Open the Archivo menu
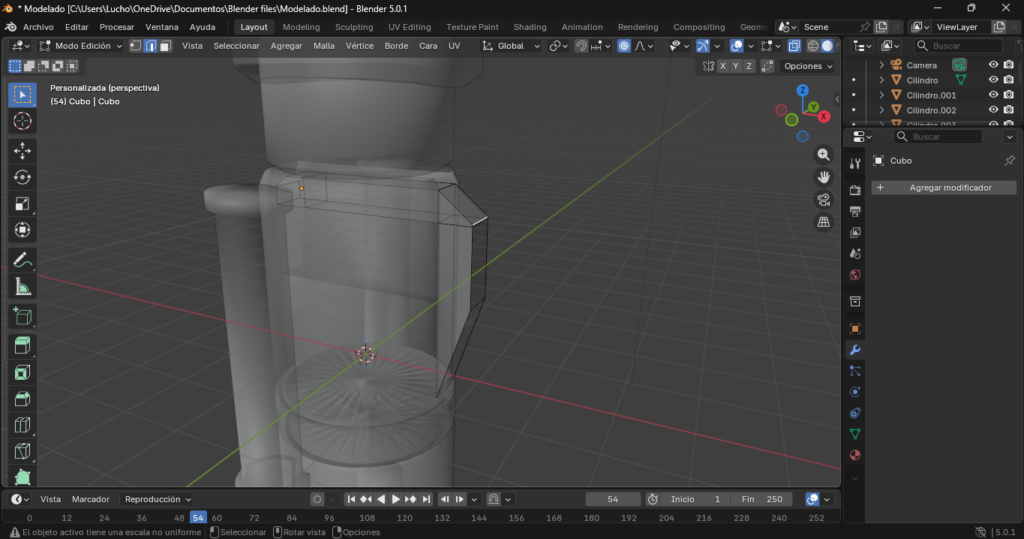This screenshot has height=539, width=1024. [x=38, y=27]
